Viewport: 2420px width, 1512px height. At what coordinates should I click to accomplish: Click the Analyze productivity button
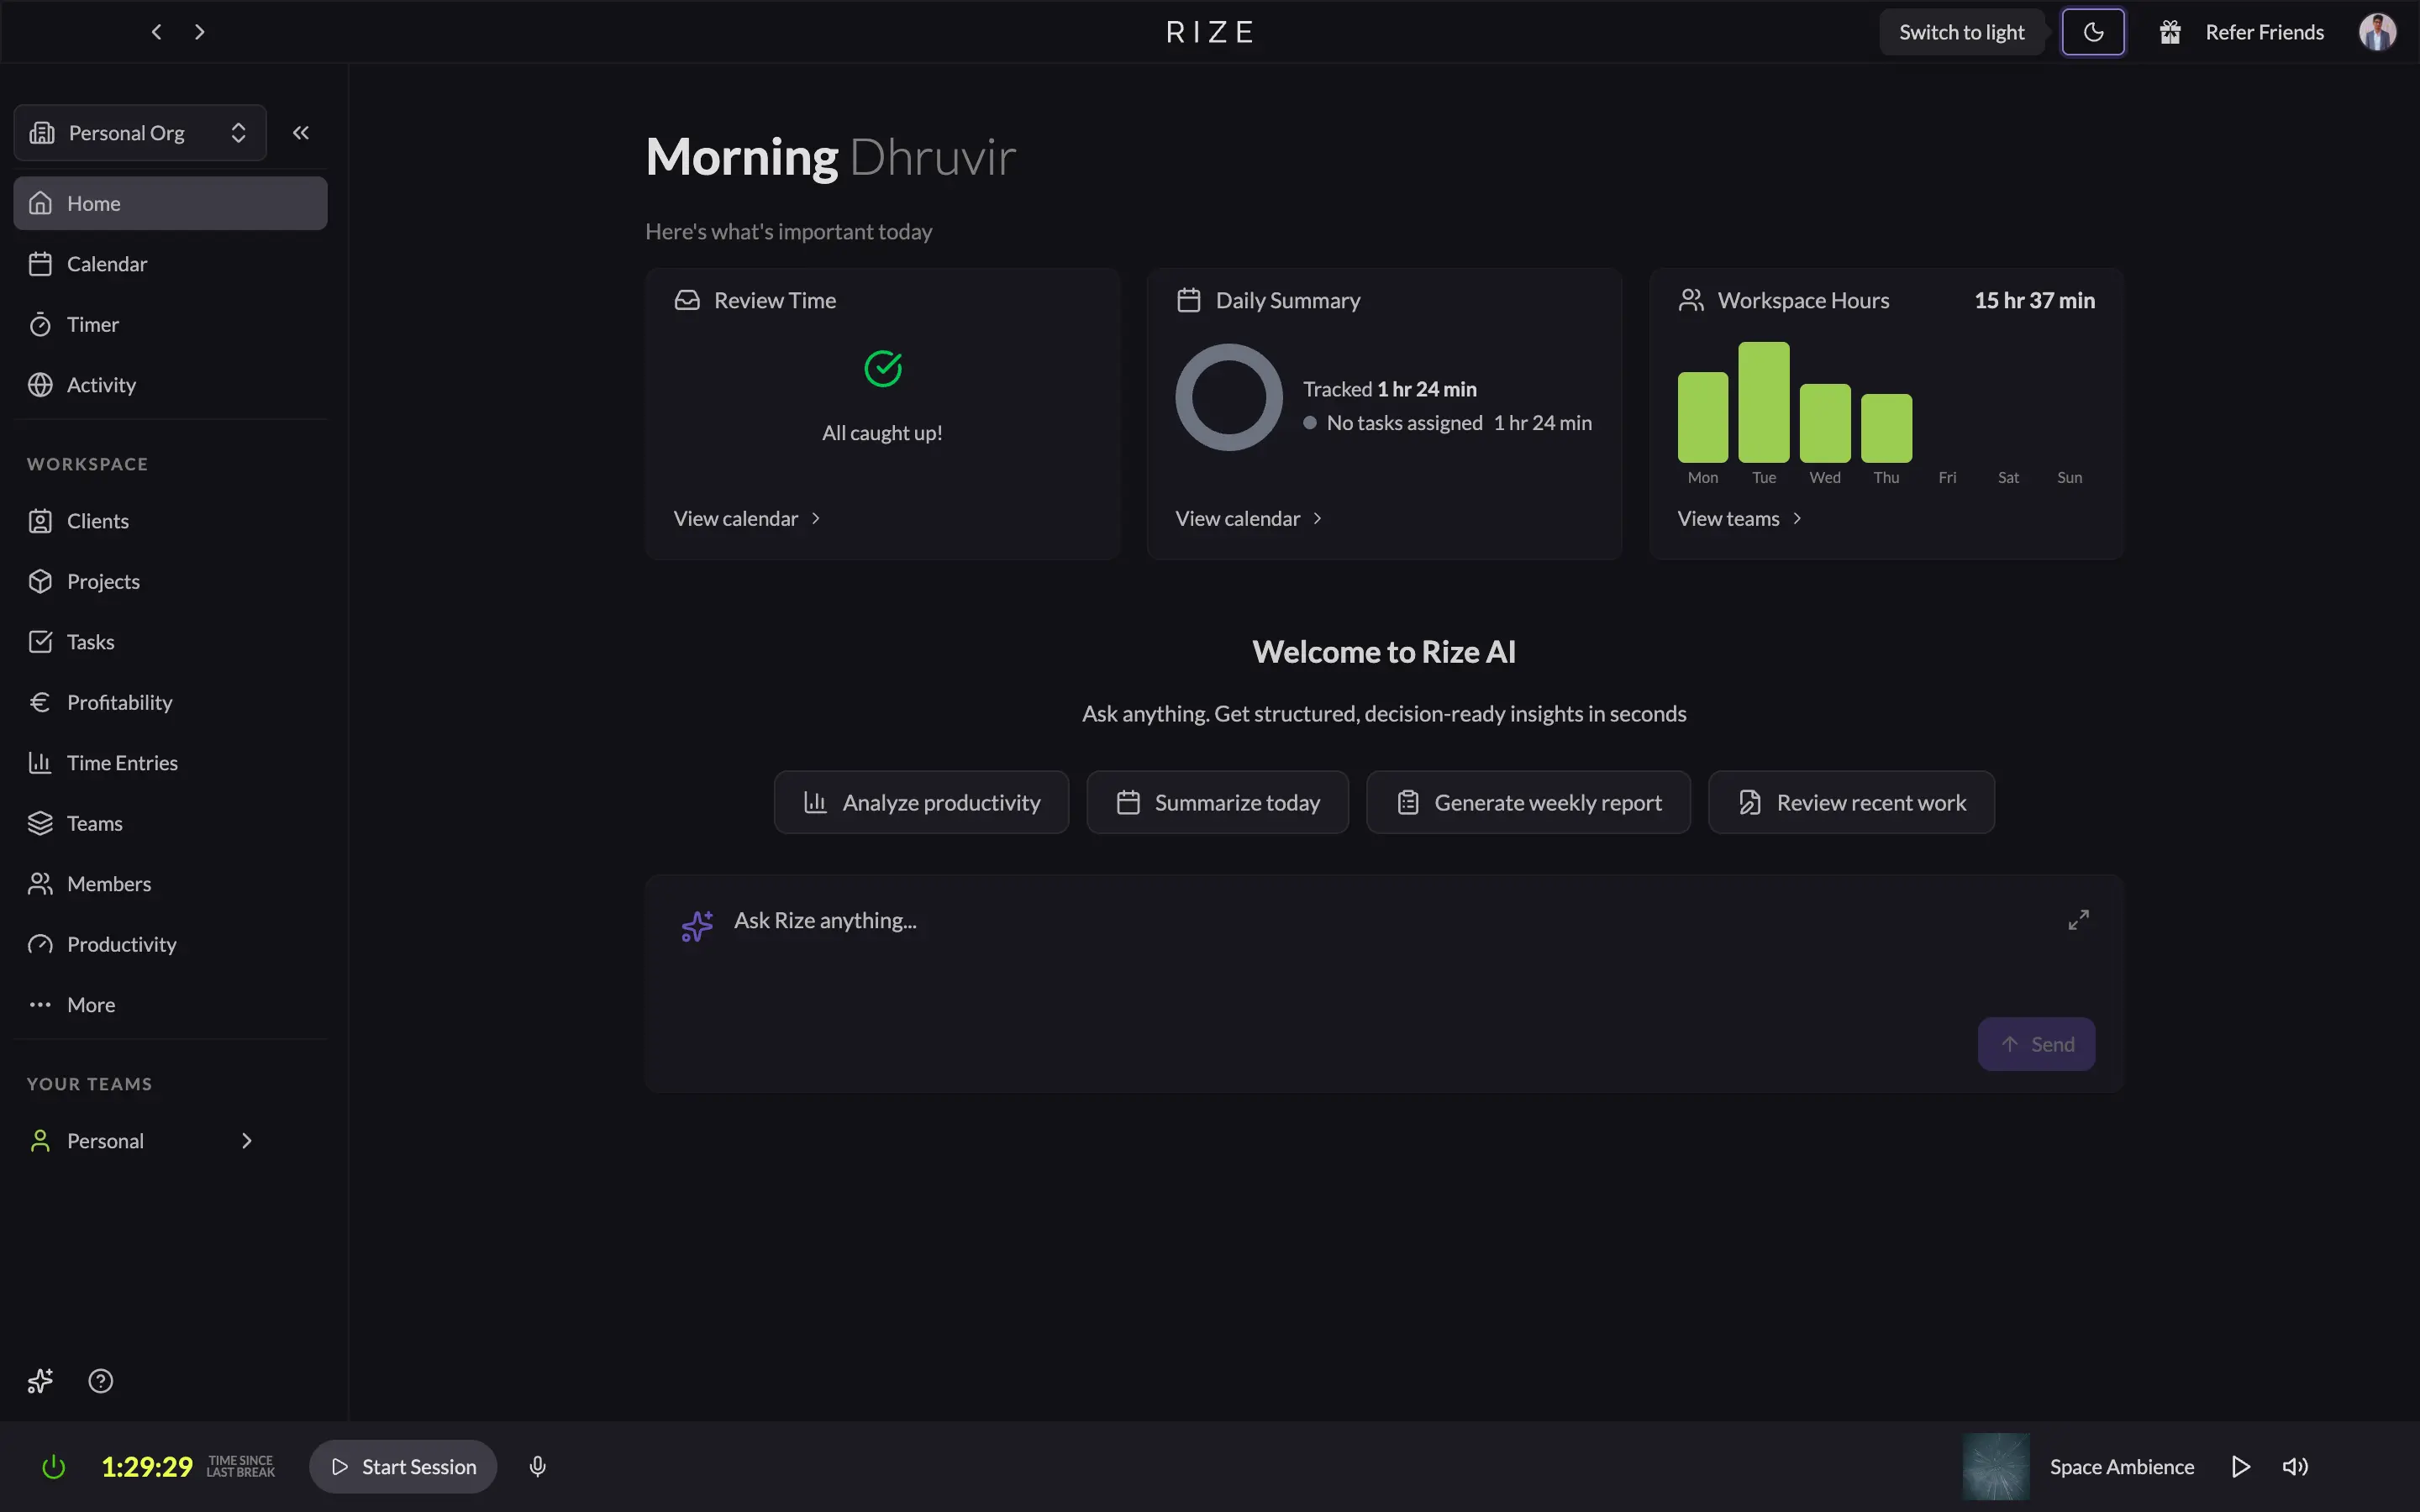click(921, 802)
